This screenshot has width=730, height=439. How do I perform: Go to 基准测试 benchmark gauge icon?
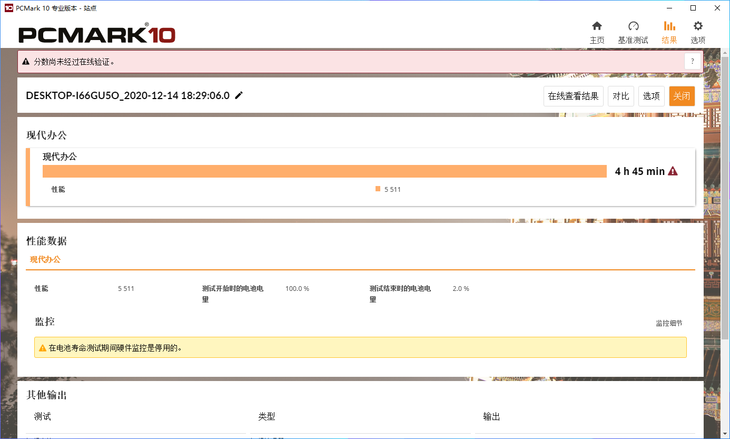(633, 27)
